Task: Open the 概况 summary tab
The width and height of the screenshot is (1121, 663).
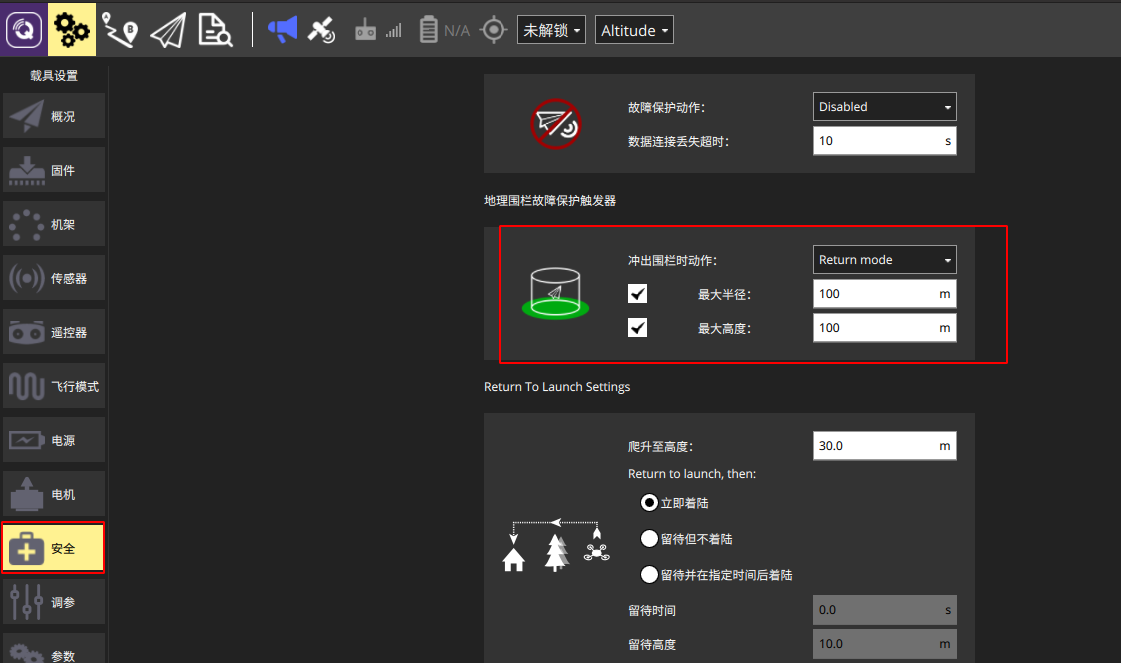Action: (x=54, y=116)
